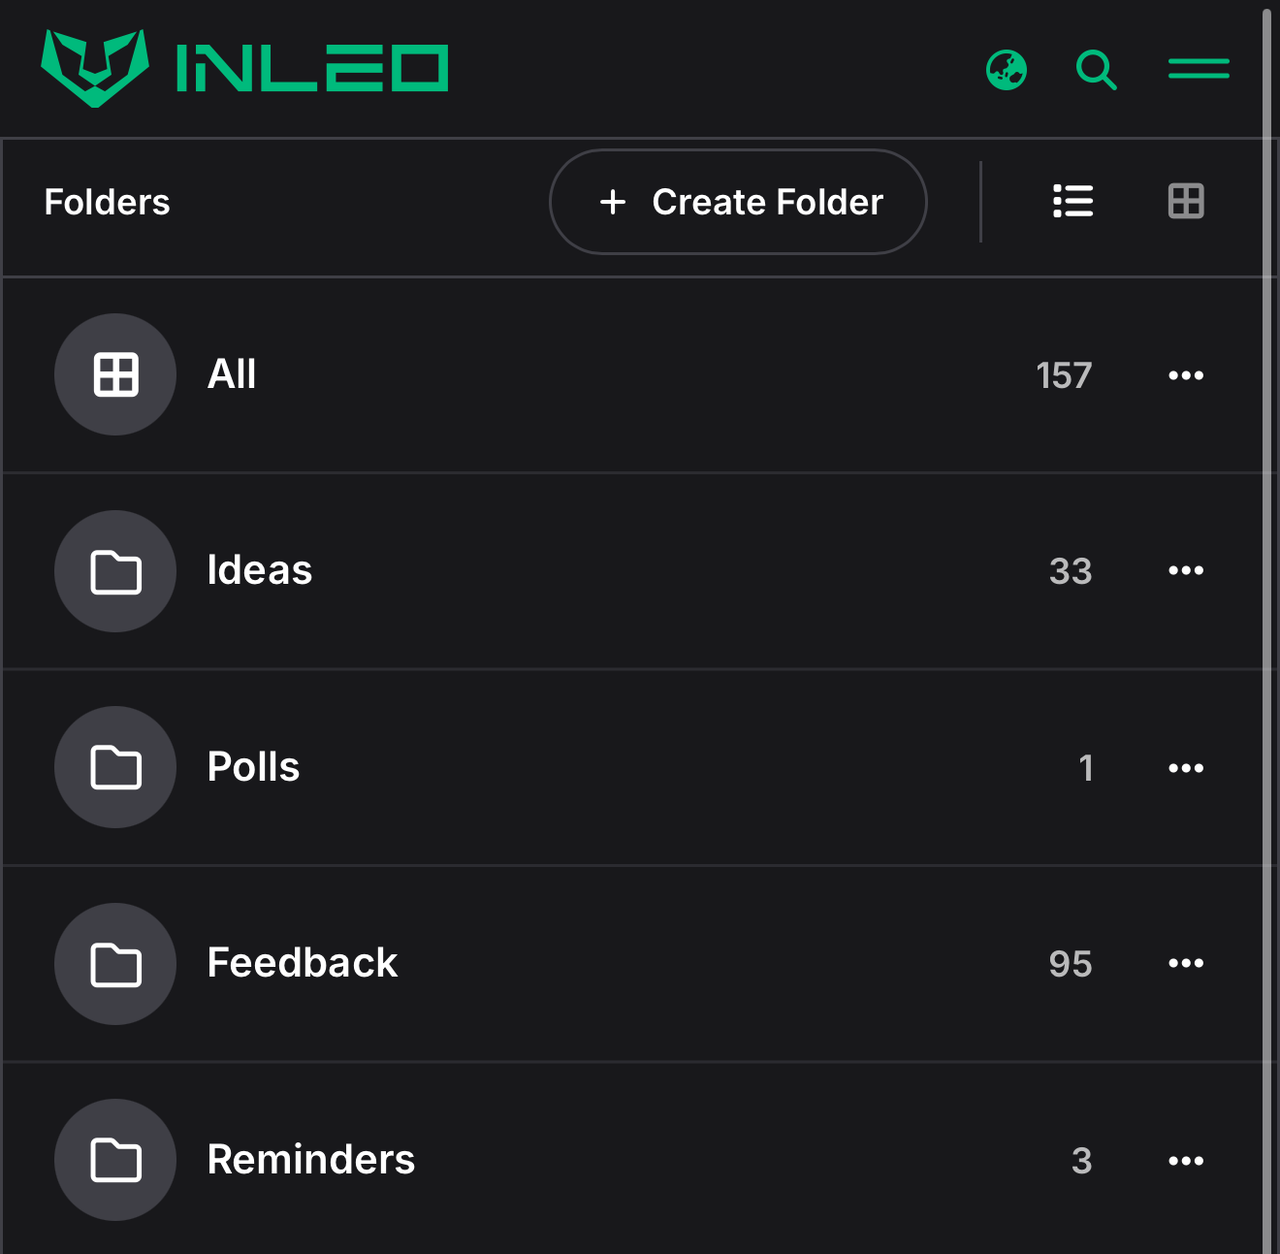The height and width of the screenshot is (1254, 1280).
Task: Click the Reminders folder icon
Action: 115,1160
